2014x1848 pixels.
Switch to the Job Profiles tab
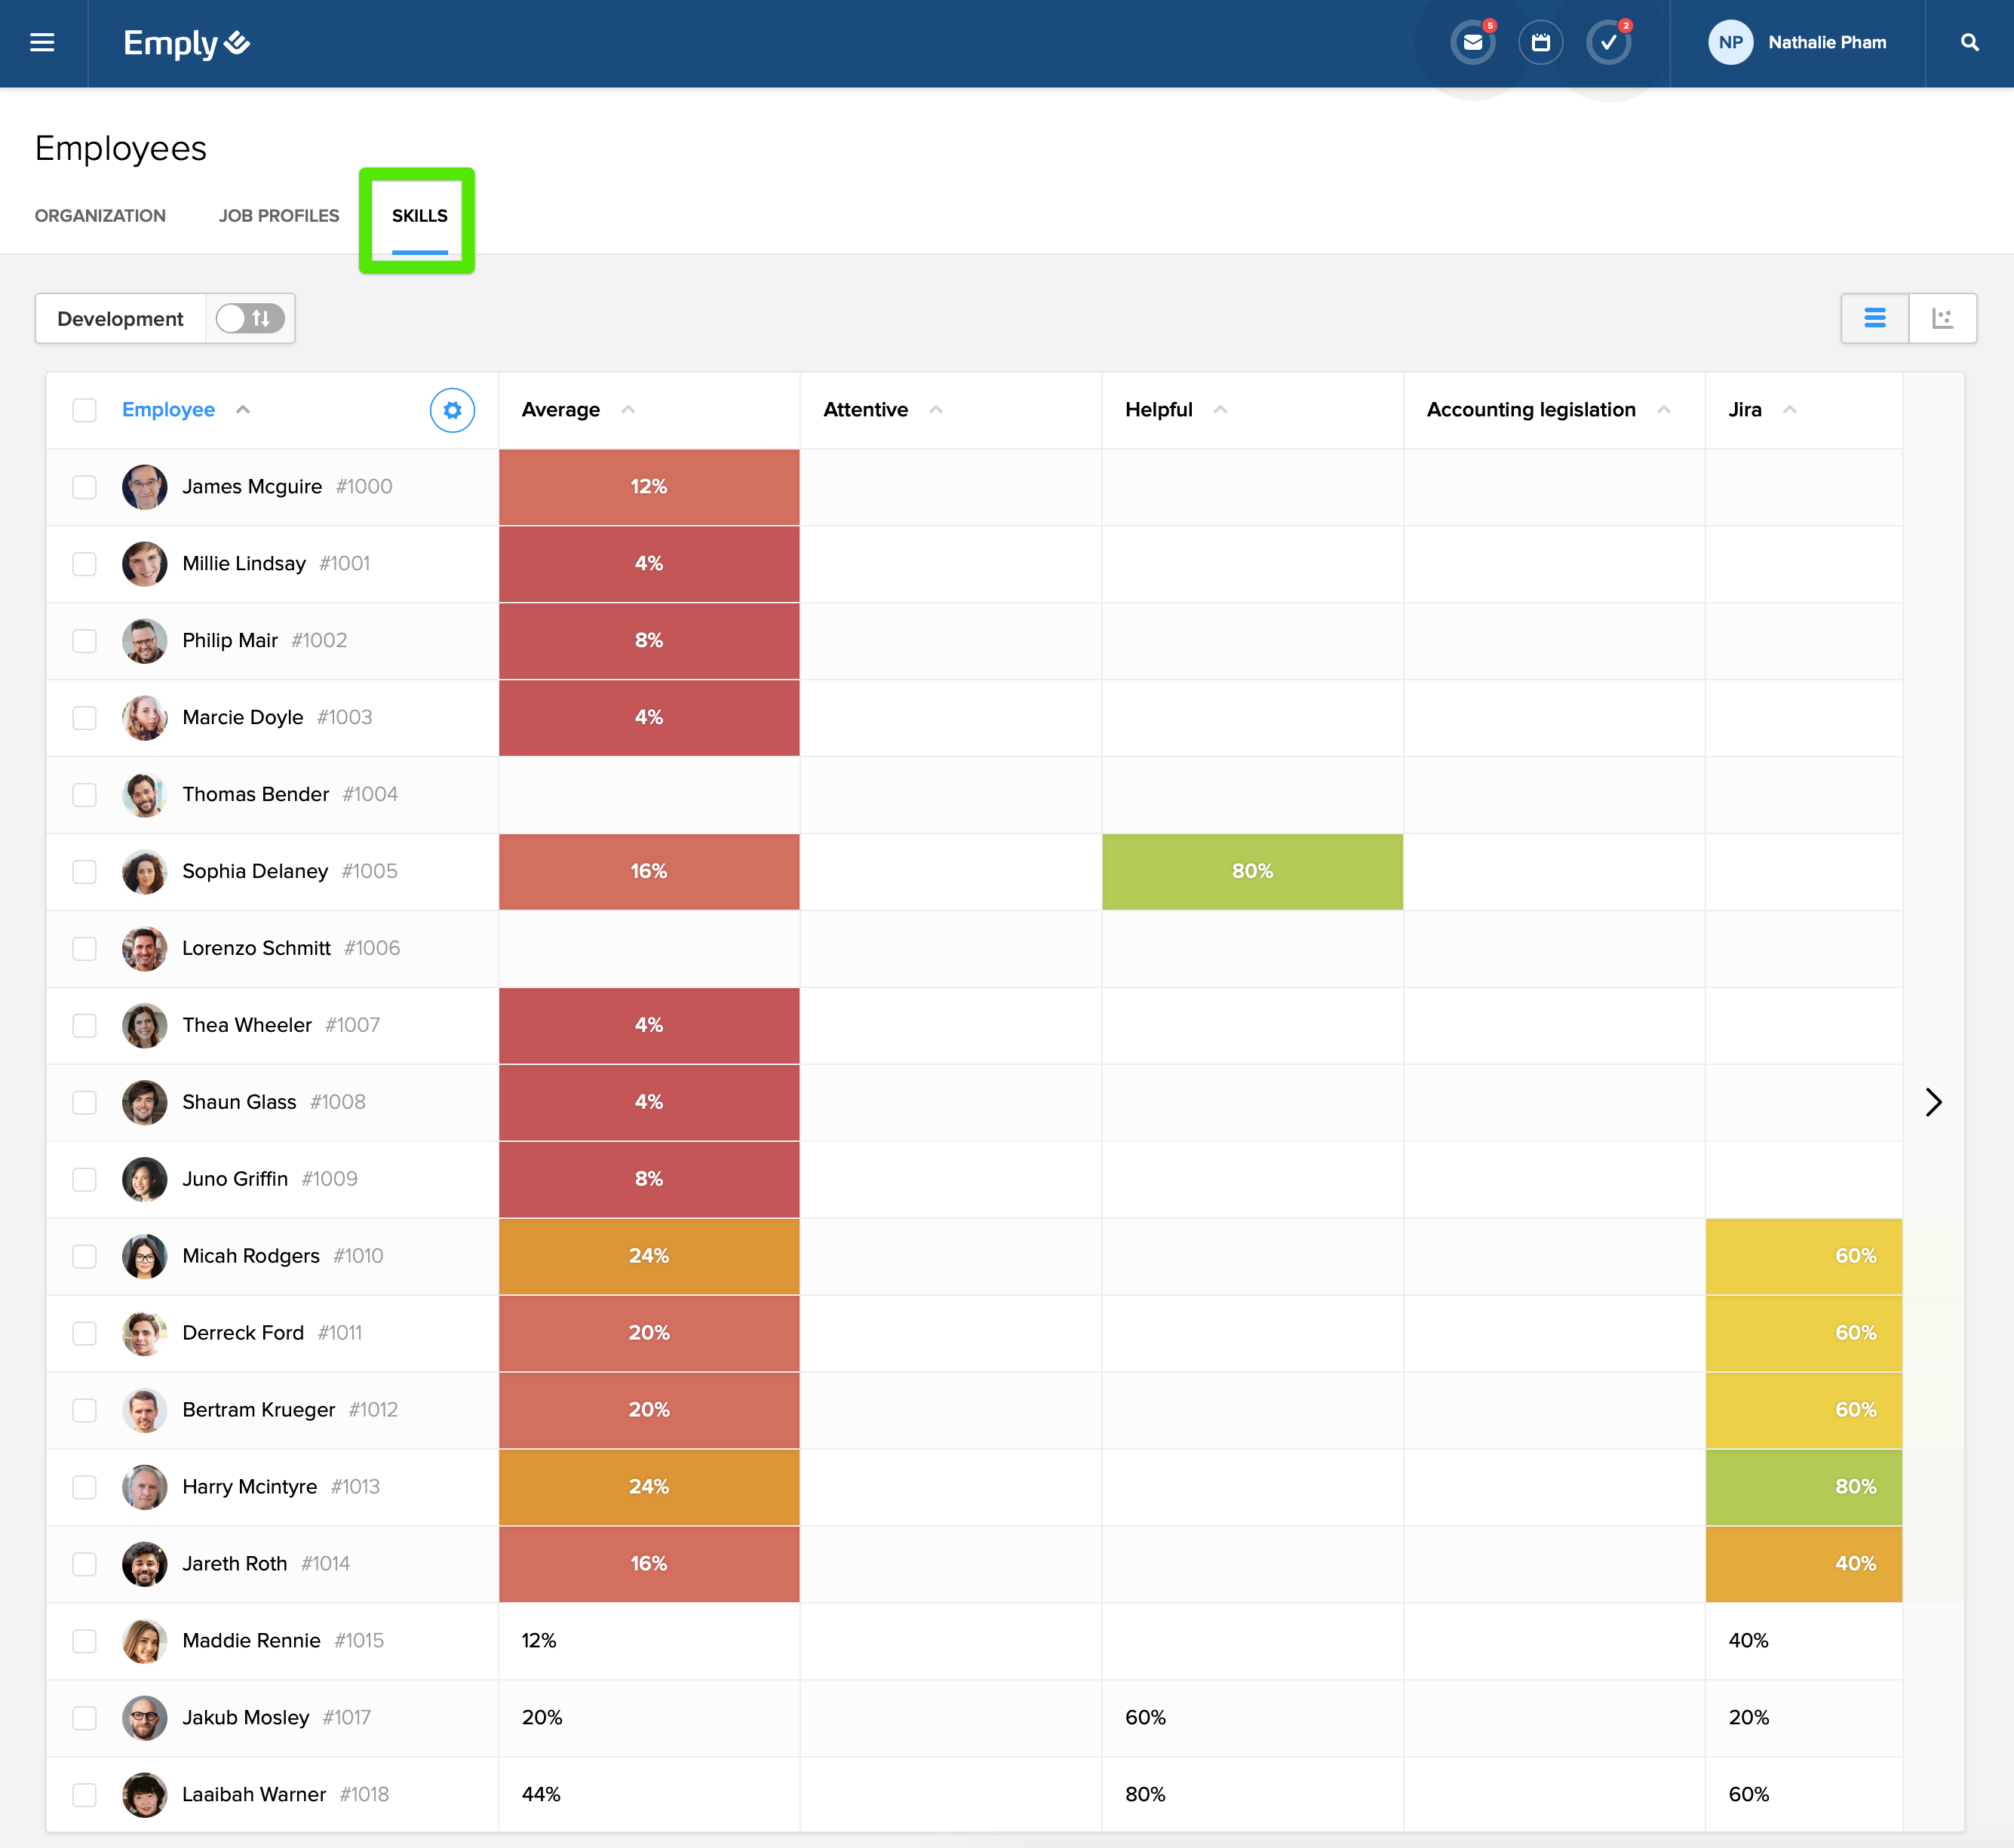point(279,216)
